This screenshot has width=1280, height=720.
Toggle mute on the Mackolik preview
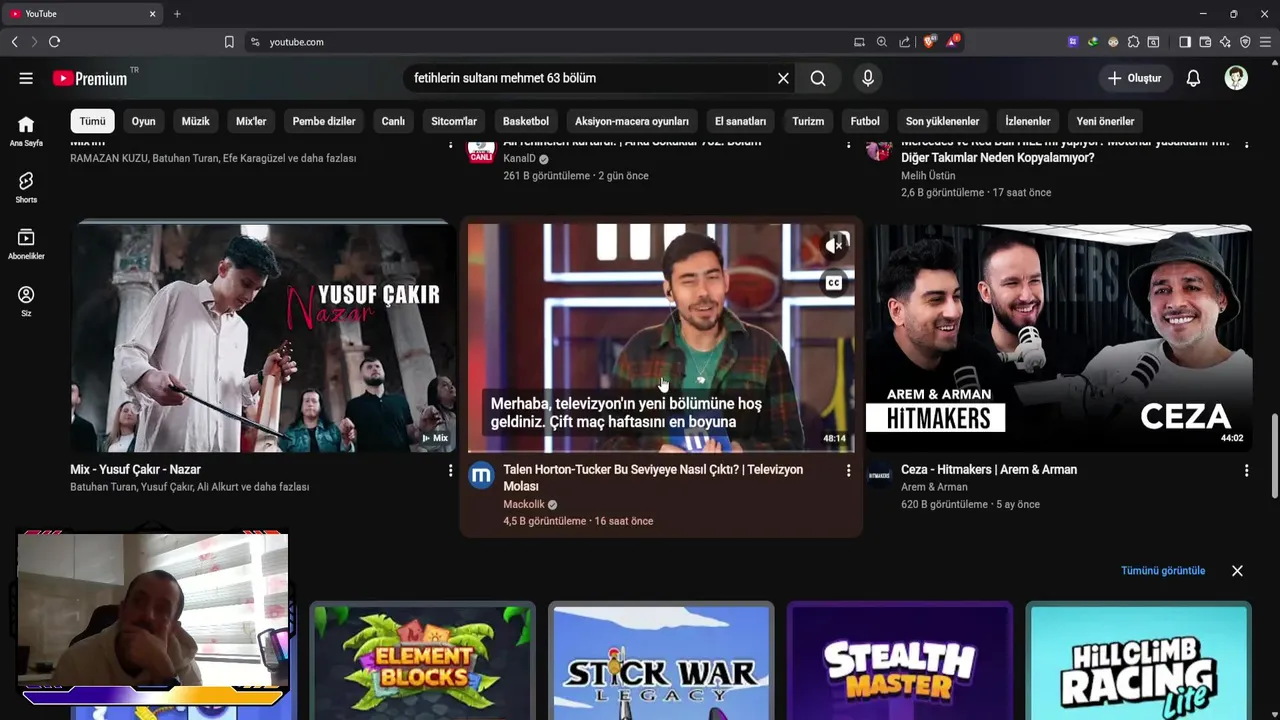(834, 245)
